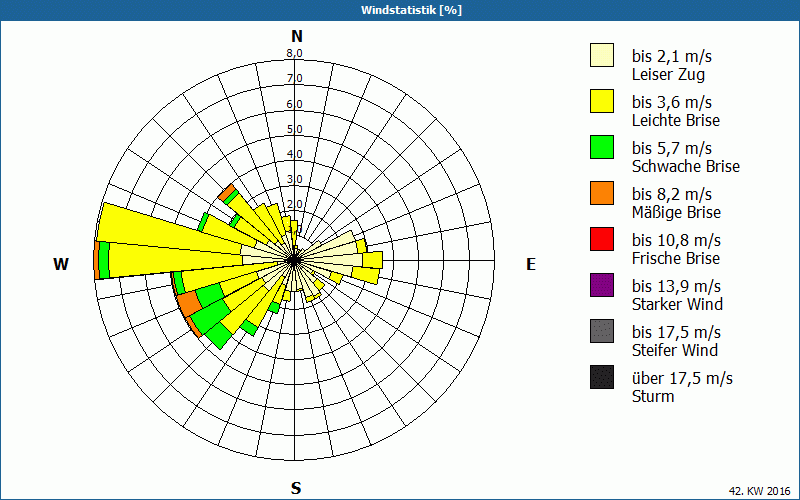Click the '6,0' radial axis value
This screenshot has width=800, height=500.
point(294,104)
